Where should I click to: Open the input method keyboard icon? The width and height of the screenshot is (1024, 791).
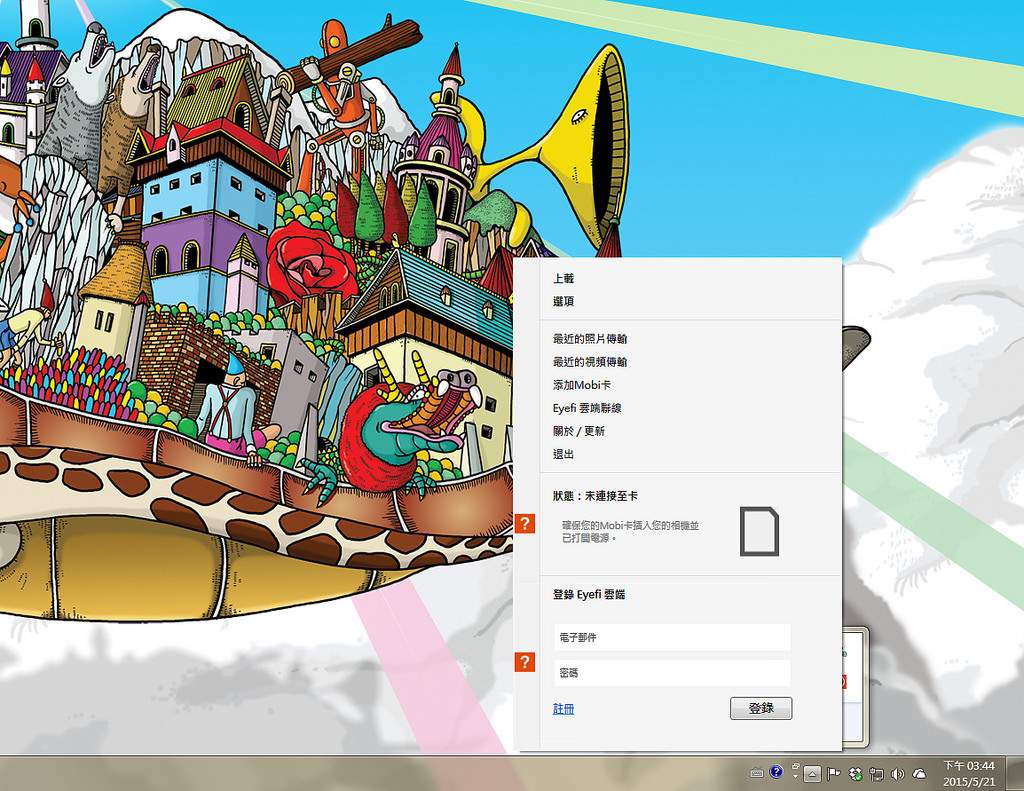tap(757, 773)
